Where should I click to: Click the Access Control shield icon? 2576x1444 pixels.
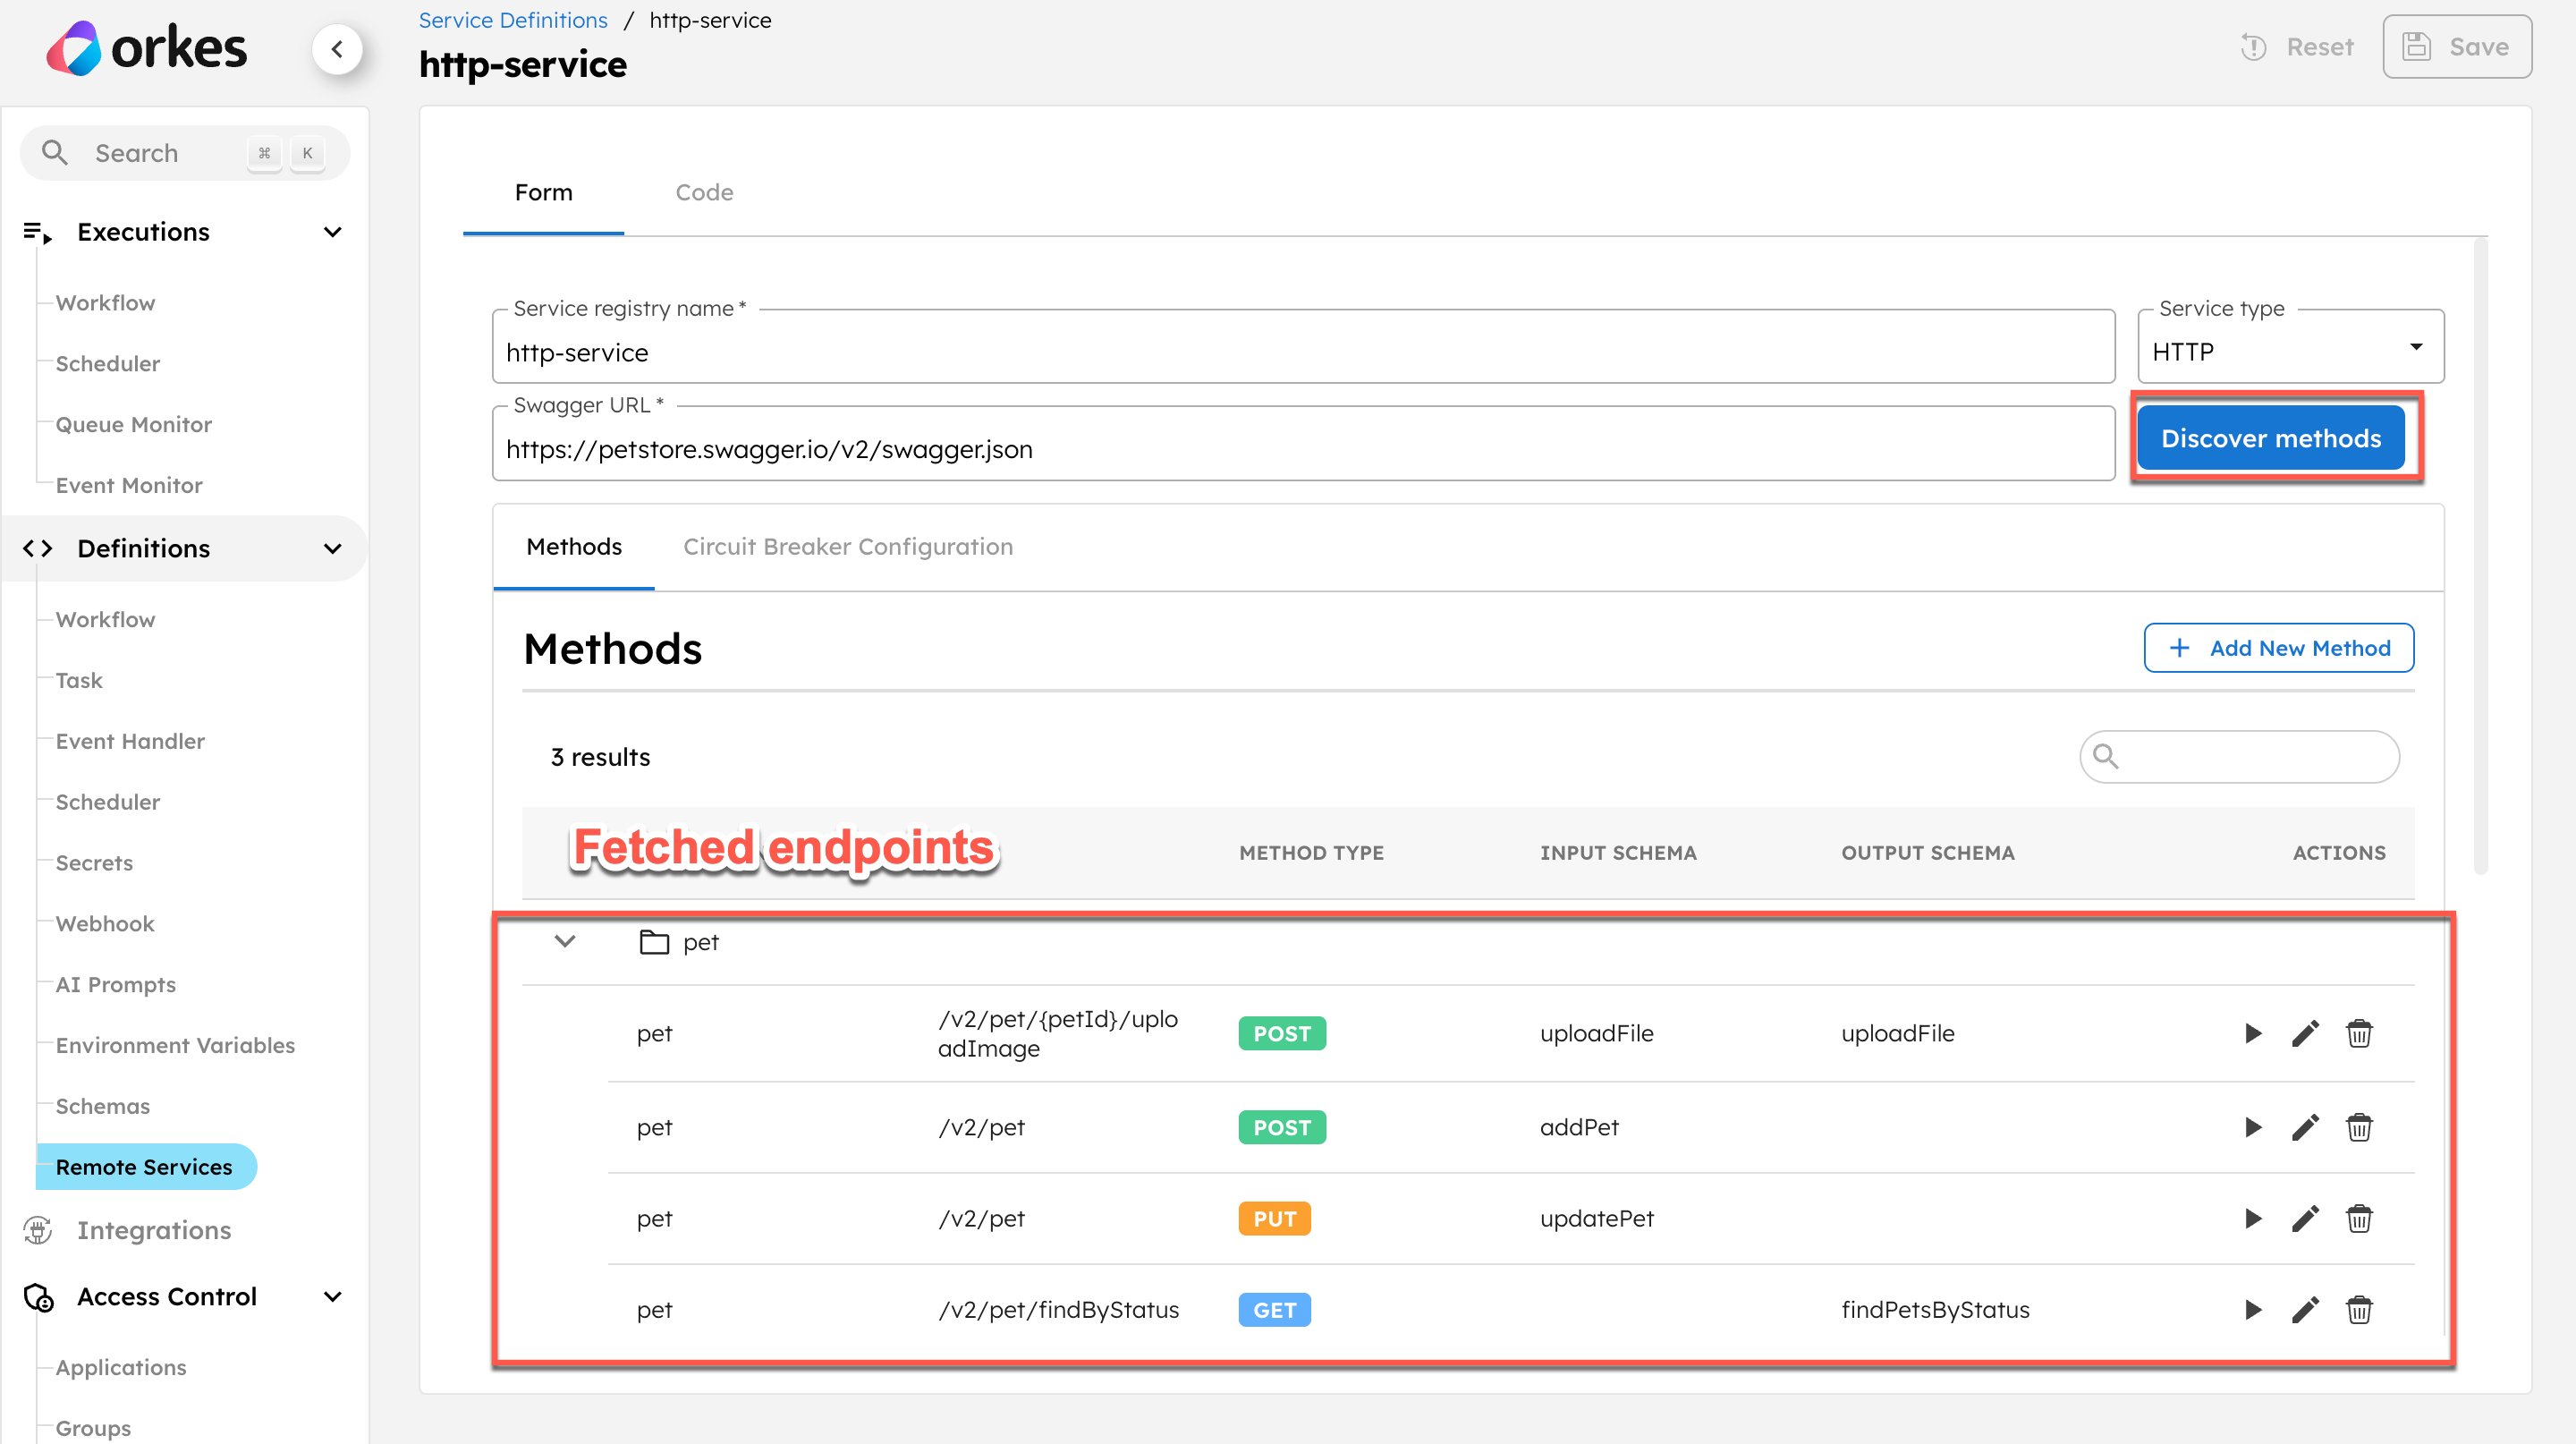tap(38, 1297)
